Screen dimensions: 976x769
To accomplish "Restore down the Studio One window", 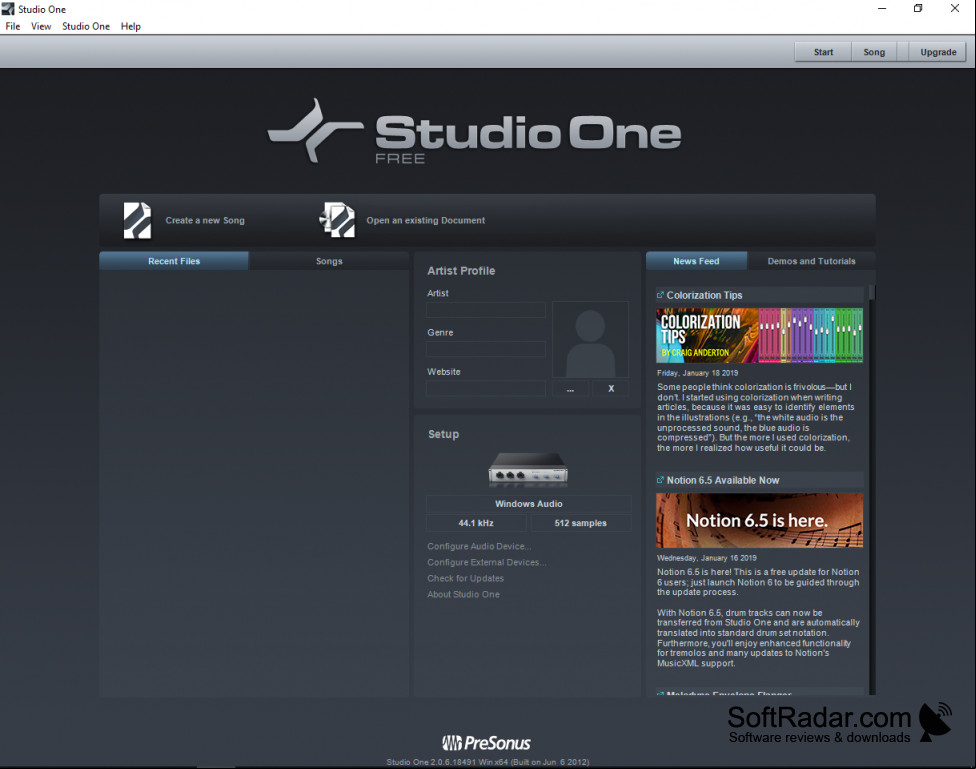I will (x=918, y=9).
